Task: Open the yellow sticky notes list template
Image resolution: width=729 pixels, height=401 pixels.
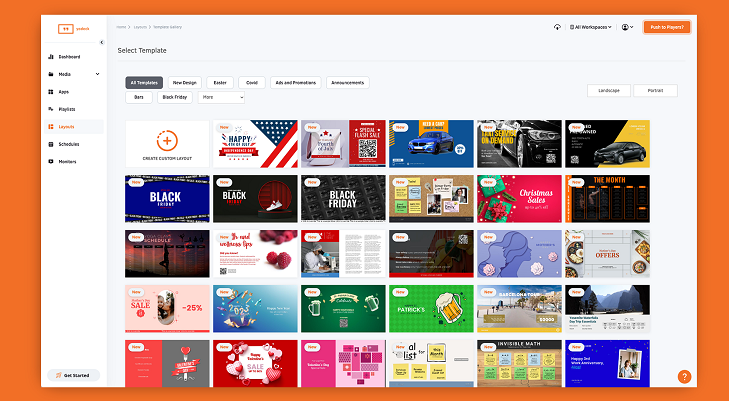Action: pyautogui.click(x=431, y=363)
